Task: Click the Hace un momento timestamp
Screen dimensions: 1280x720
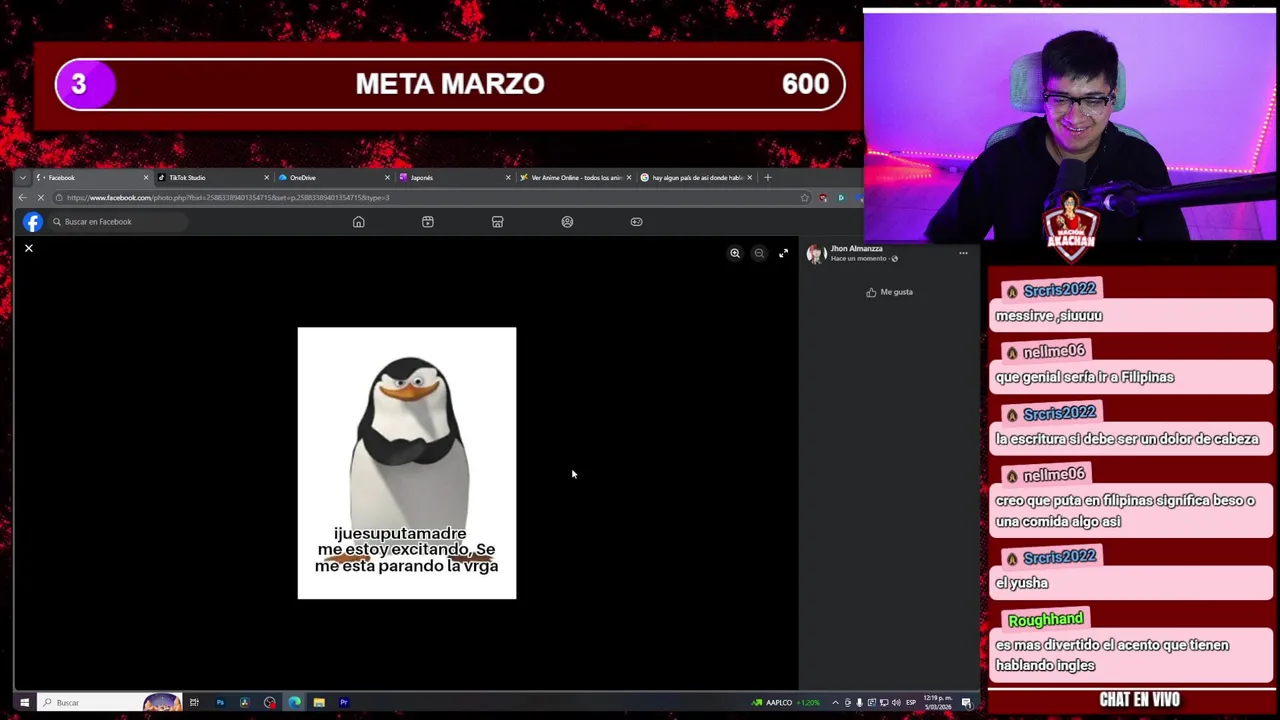Action: 858,259
